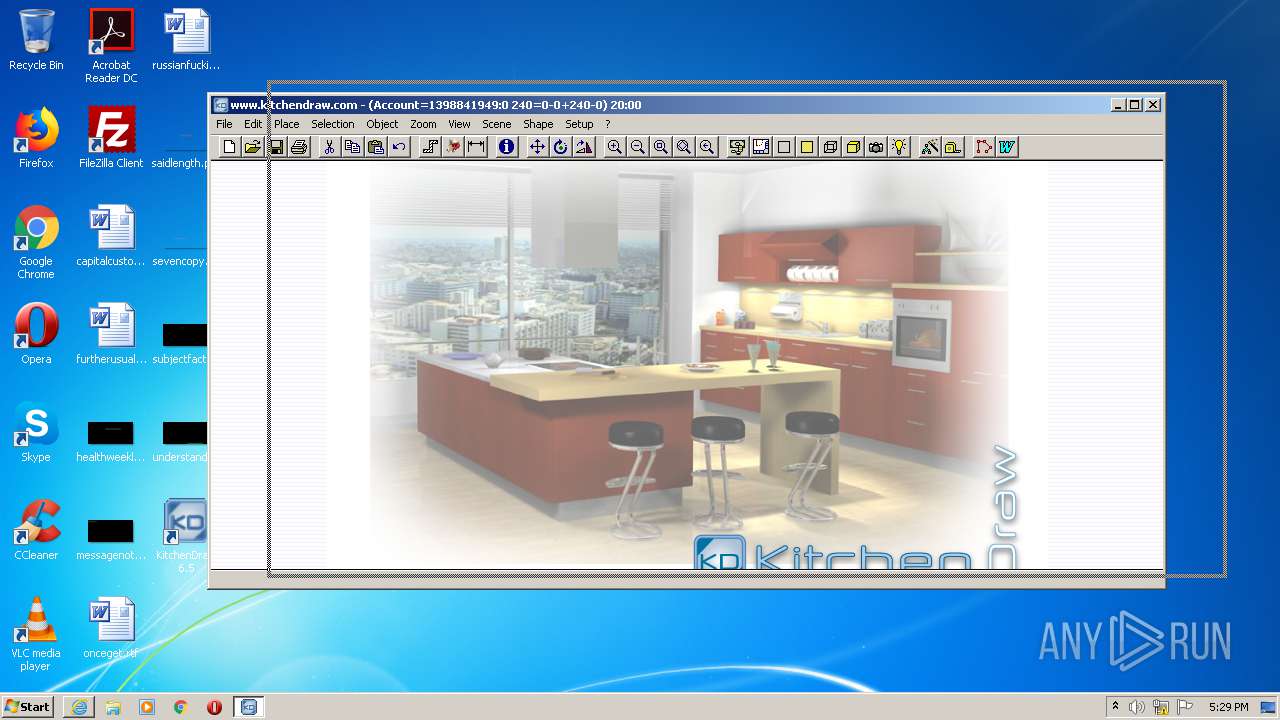Open the Zoom menu
Screen dimensions: 1280x720
(x=423, y=124)
